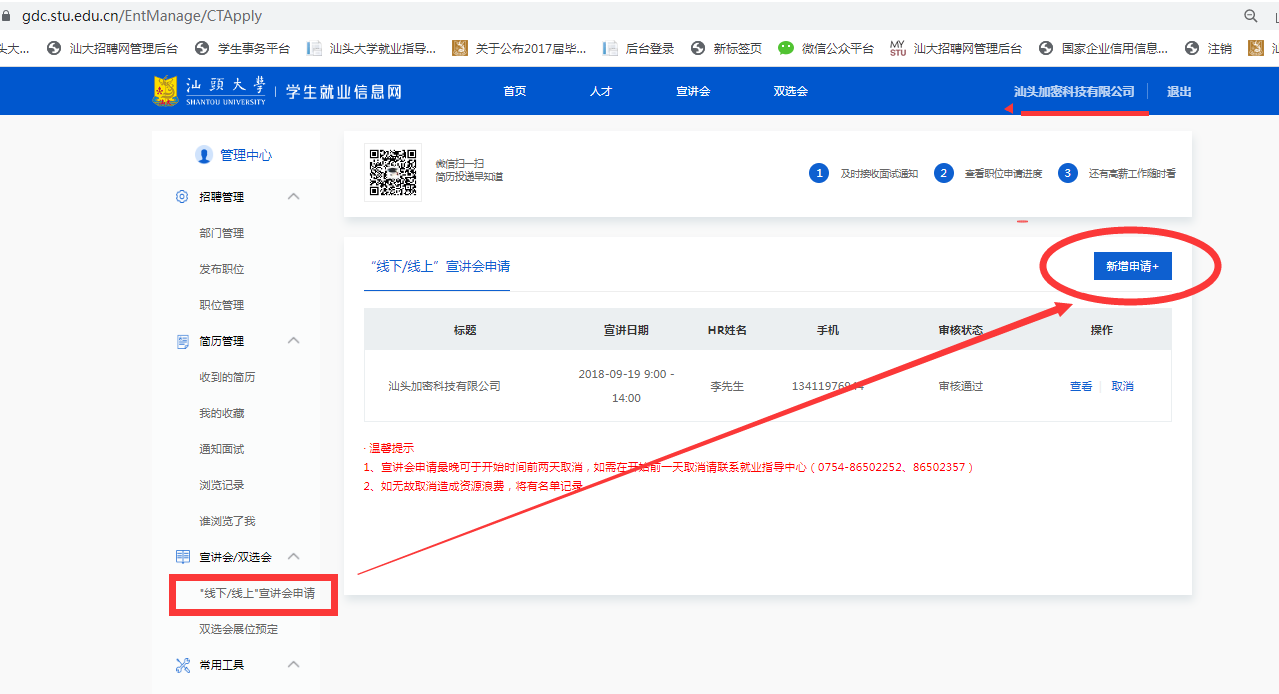Open the 学生事务平台 bookmark

(242, 48)
